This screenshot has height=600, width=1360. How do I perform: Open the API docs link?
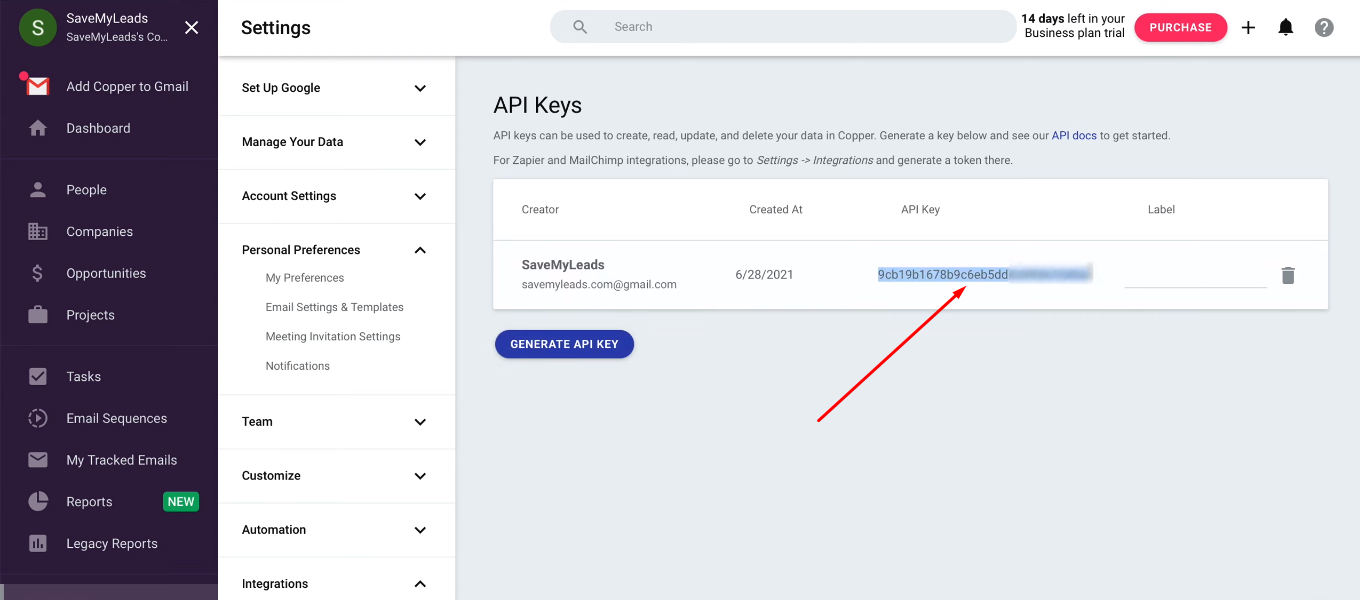(x=1074, y=135)
